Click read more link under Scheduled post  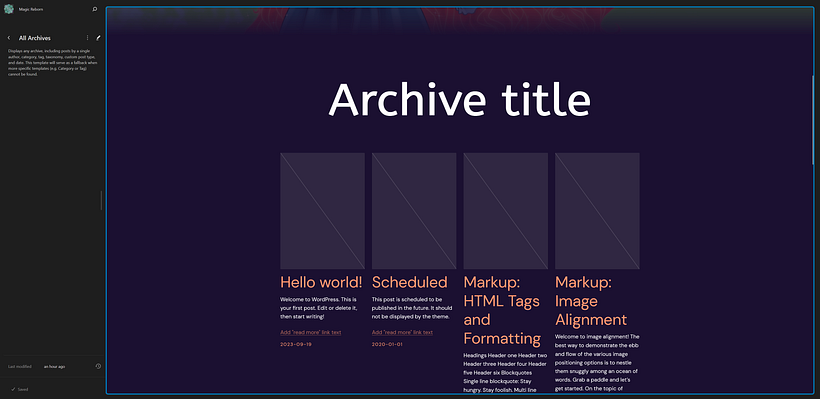[402, 332]
